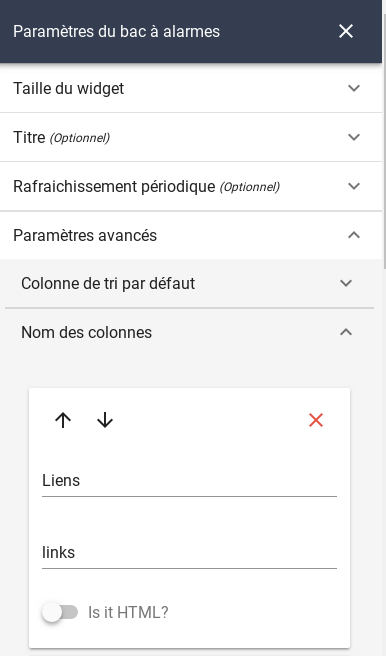This screenshot has height=656, width=386.
Task: Expand Rafraichissement périodique chevron
Action: [354, 186]
